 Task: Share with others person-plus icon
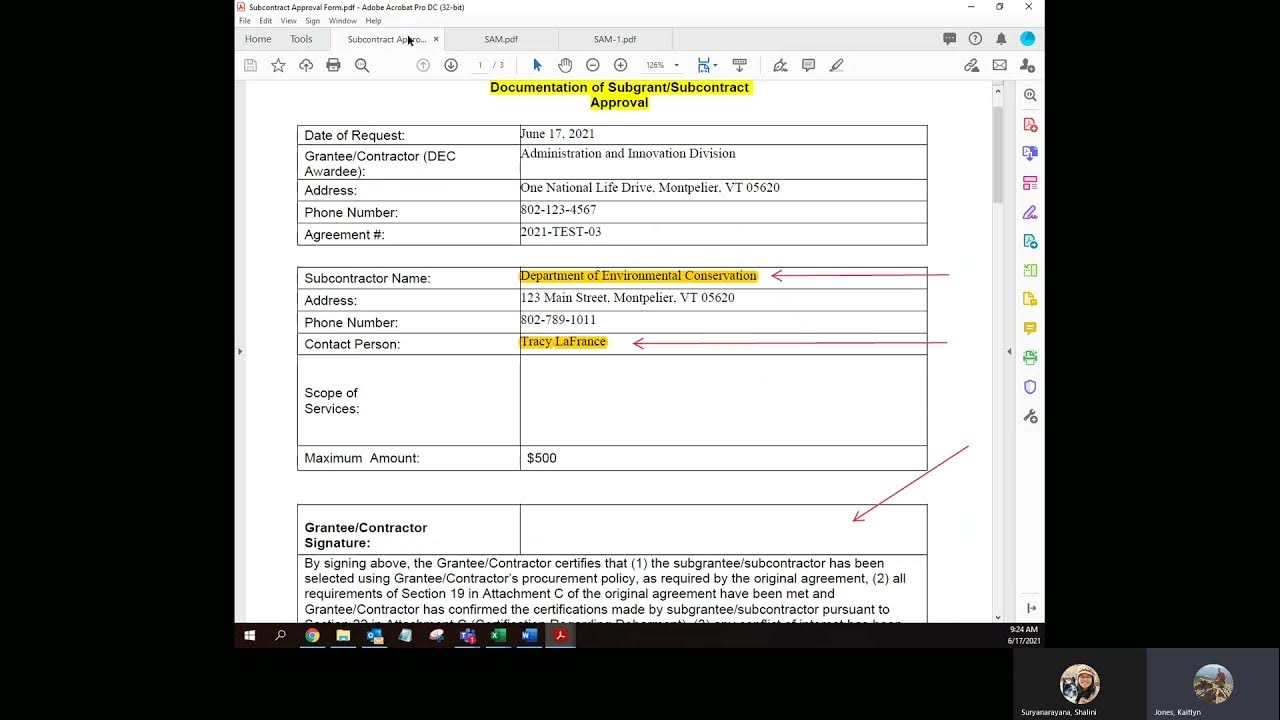coord(1027,65)
